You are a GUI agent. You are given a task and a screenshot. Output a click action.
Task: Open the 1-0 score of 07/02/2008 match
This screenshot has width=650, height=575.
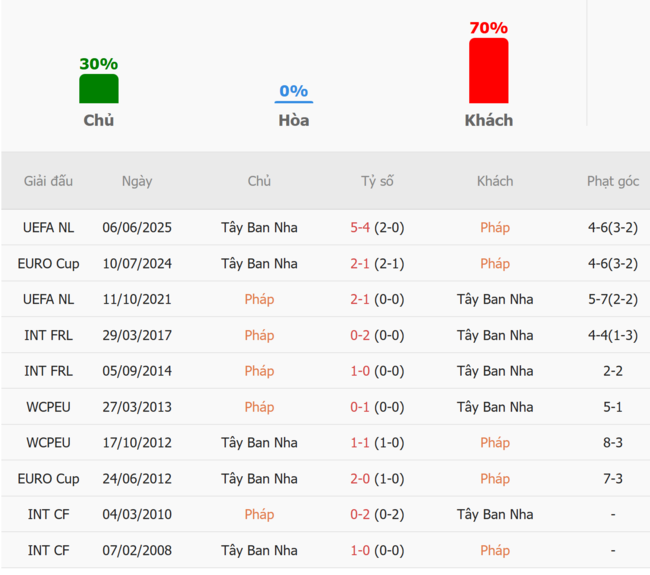tap(360, 551)
